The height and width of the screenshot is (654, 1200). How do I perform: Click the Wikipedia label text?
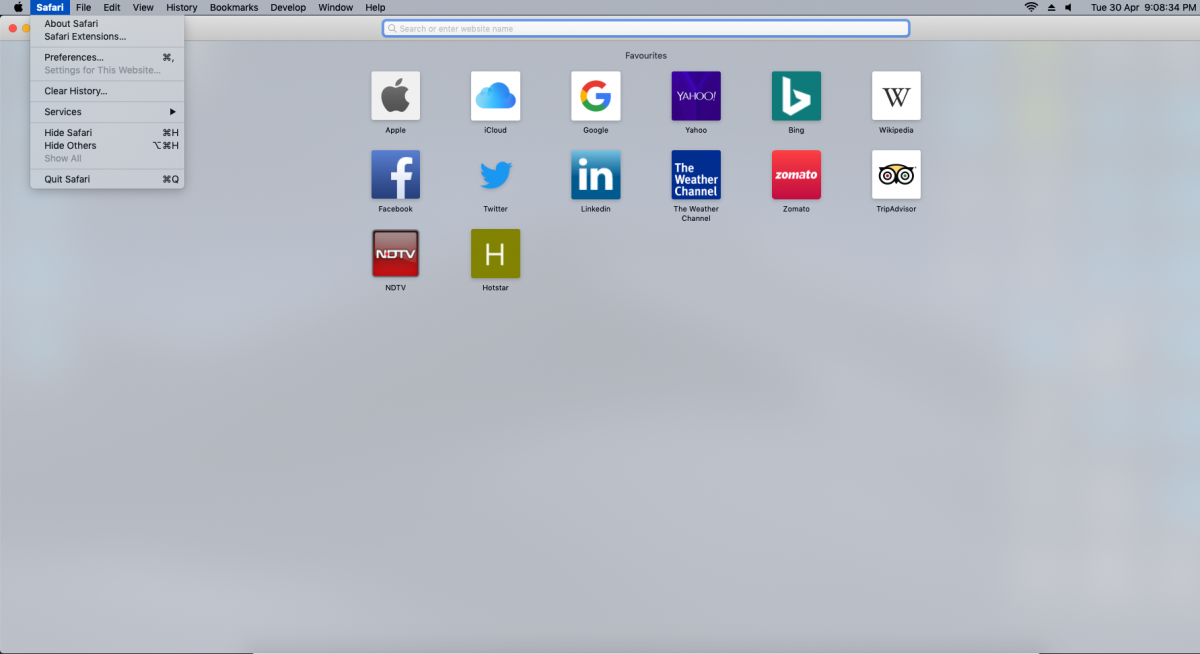point(896,130)
